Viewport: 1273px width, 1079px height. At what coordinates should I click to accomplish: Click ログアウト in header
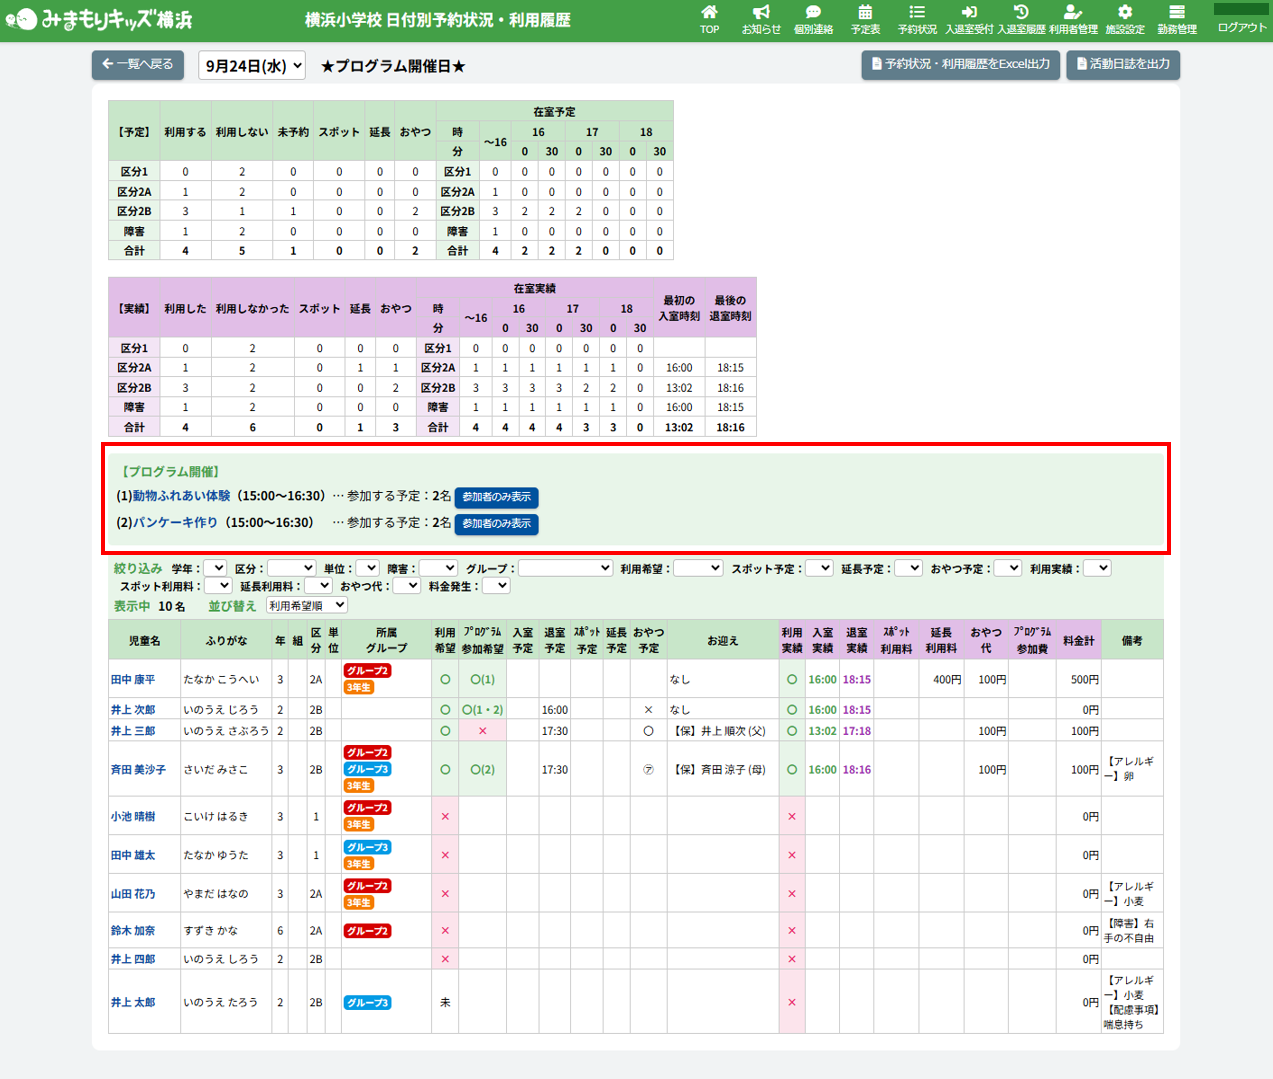click(1241, 27)
